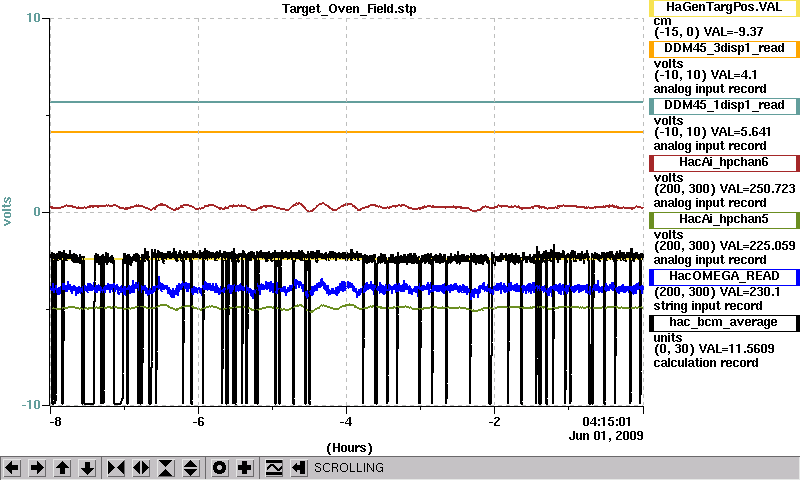Pan the graph left with the left-arrow button
This screenshot has height=480, width=800.
click(12, 468)
